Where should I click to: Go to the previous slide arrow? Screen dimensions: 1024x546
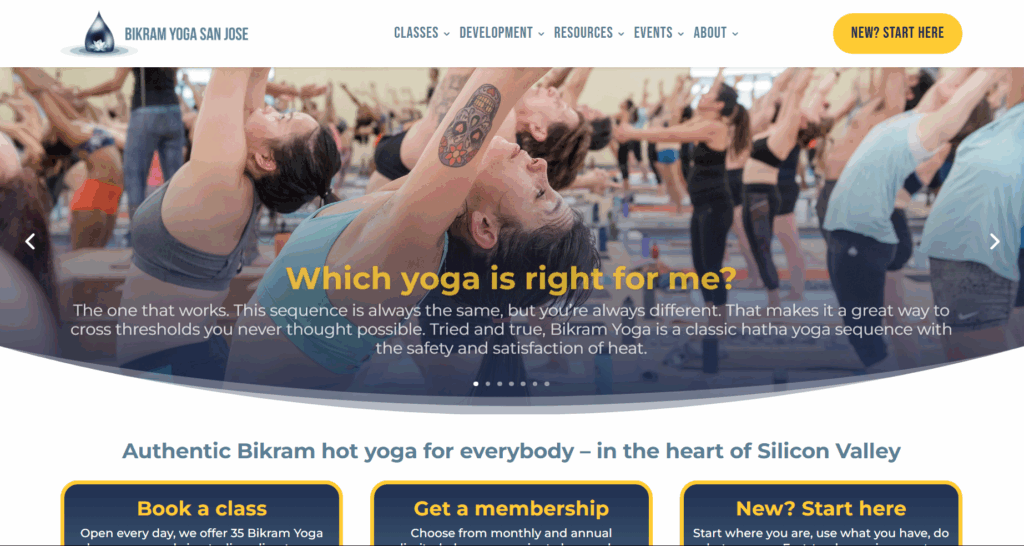point(30,242)
